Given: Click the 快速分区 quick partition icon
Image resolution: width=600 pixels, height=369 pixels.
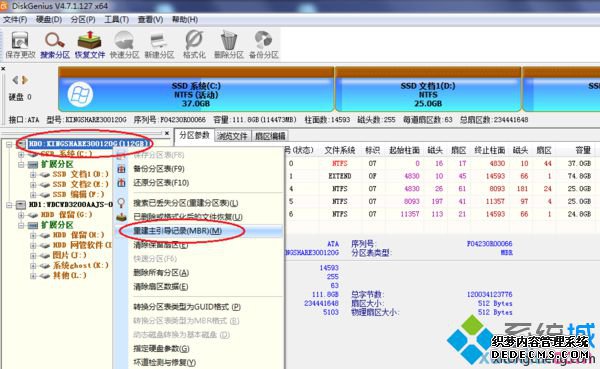Looking at the screenshot, I should [x=124, y=45].
